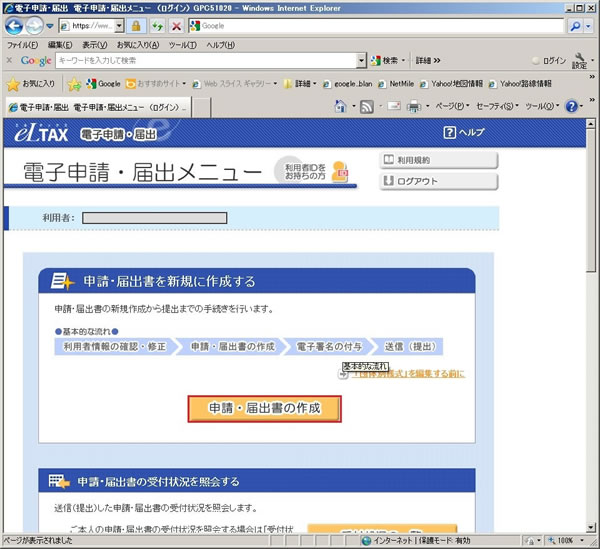The width and height of the screenshot is (600, 549).
Task: Click 詳細 >> on the Google toolbar
Action: (x=428, y=60)
